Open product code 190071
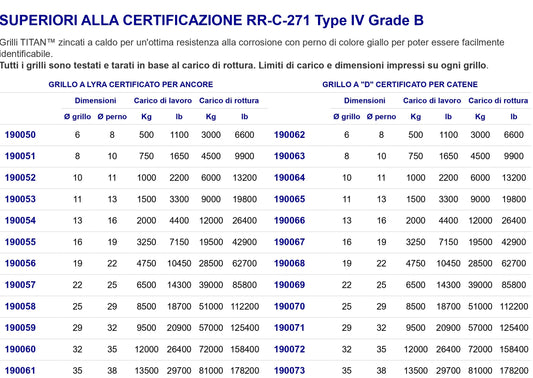This screenshot has height=378, width=533. tap(290, 328)
